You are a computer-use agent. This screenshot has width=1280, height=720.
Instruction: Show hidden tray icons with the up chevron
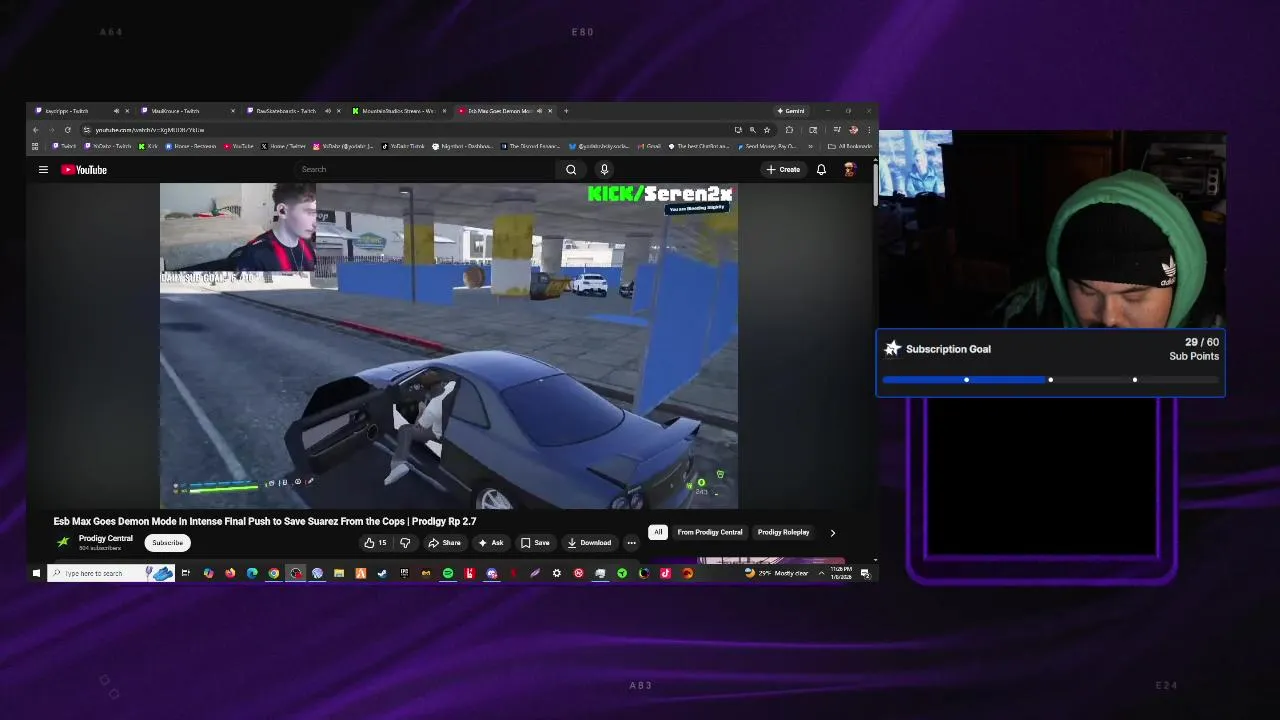click(x=821, y=573)
